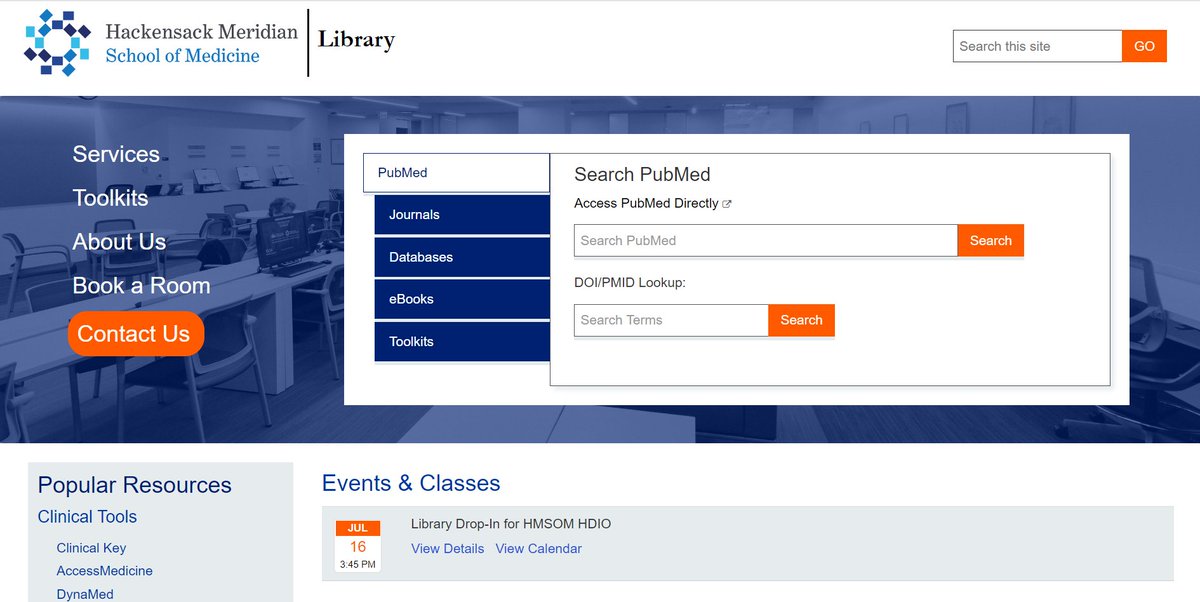Viewport: 1200px width, 602px height.
Task: Click the external link icon beside Access PubMed Directly
Action: (727, 204)
